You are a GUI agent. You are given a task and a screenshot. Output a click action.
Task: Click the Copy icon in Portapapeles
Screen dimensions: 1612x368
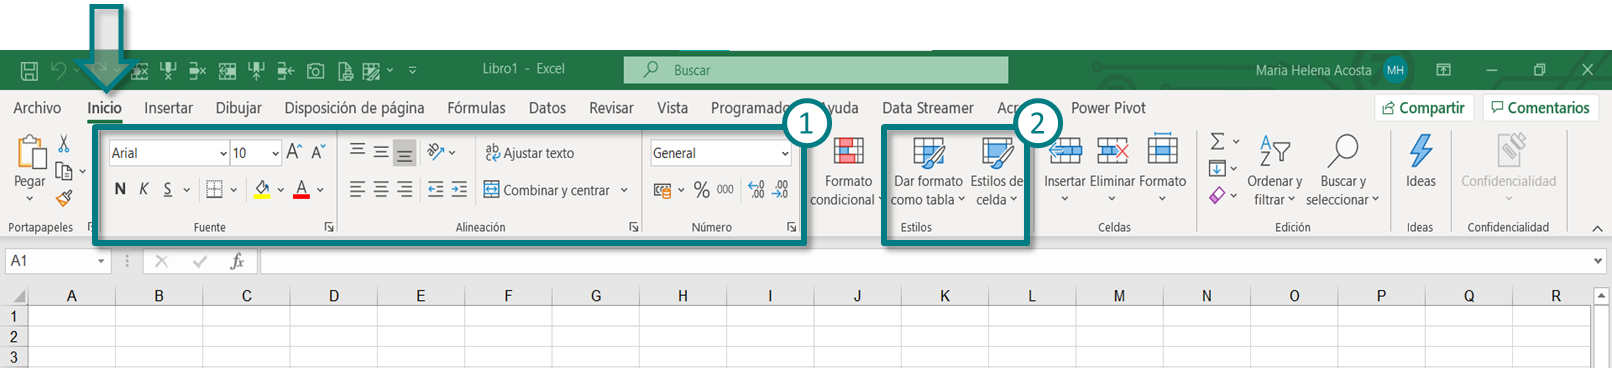[x=64, y=171]
